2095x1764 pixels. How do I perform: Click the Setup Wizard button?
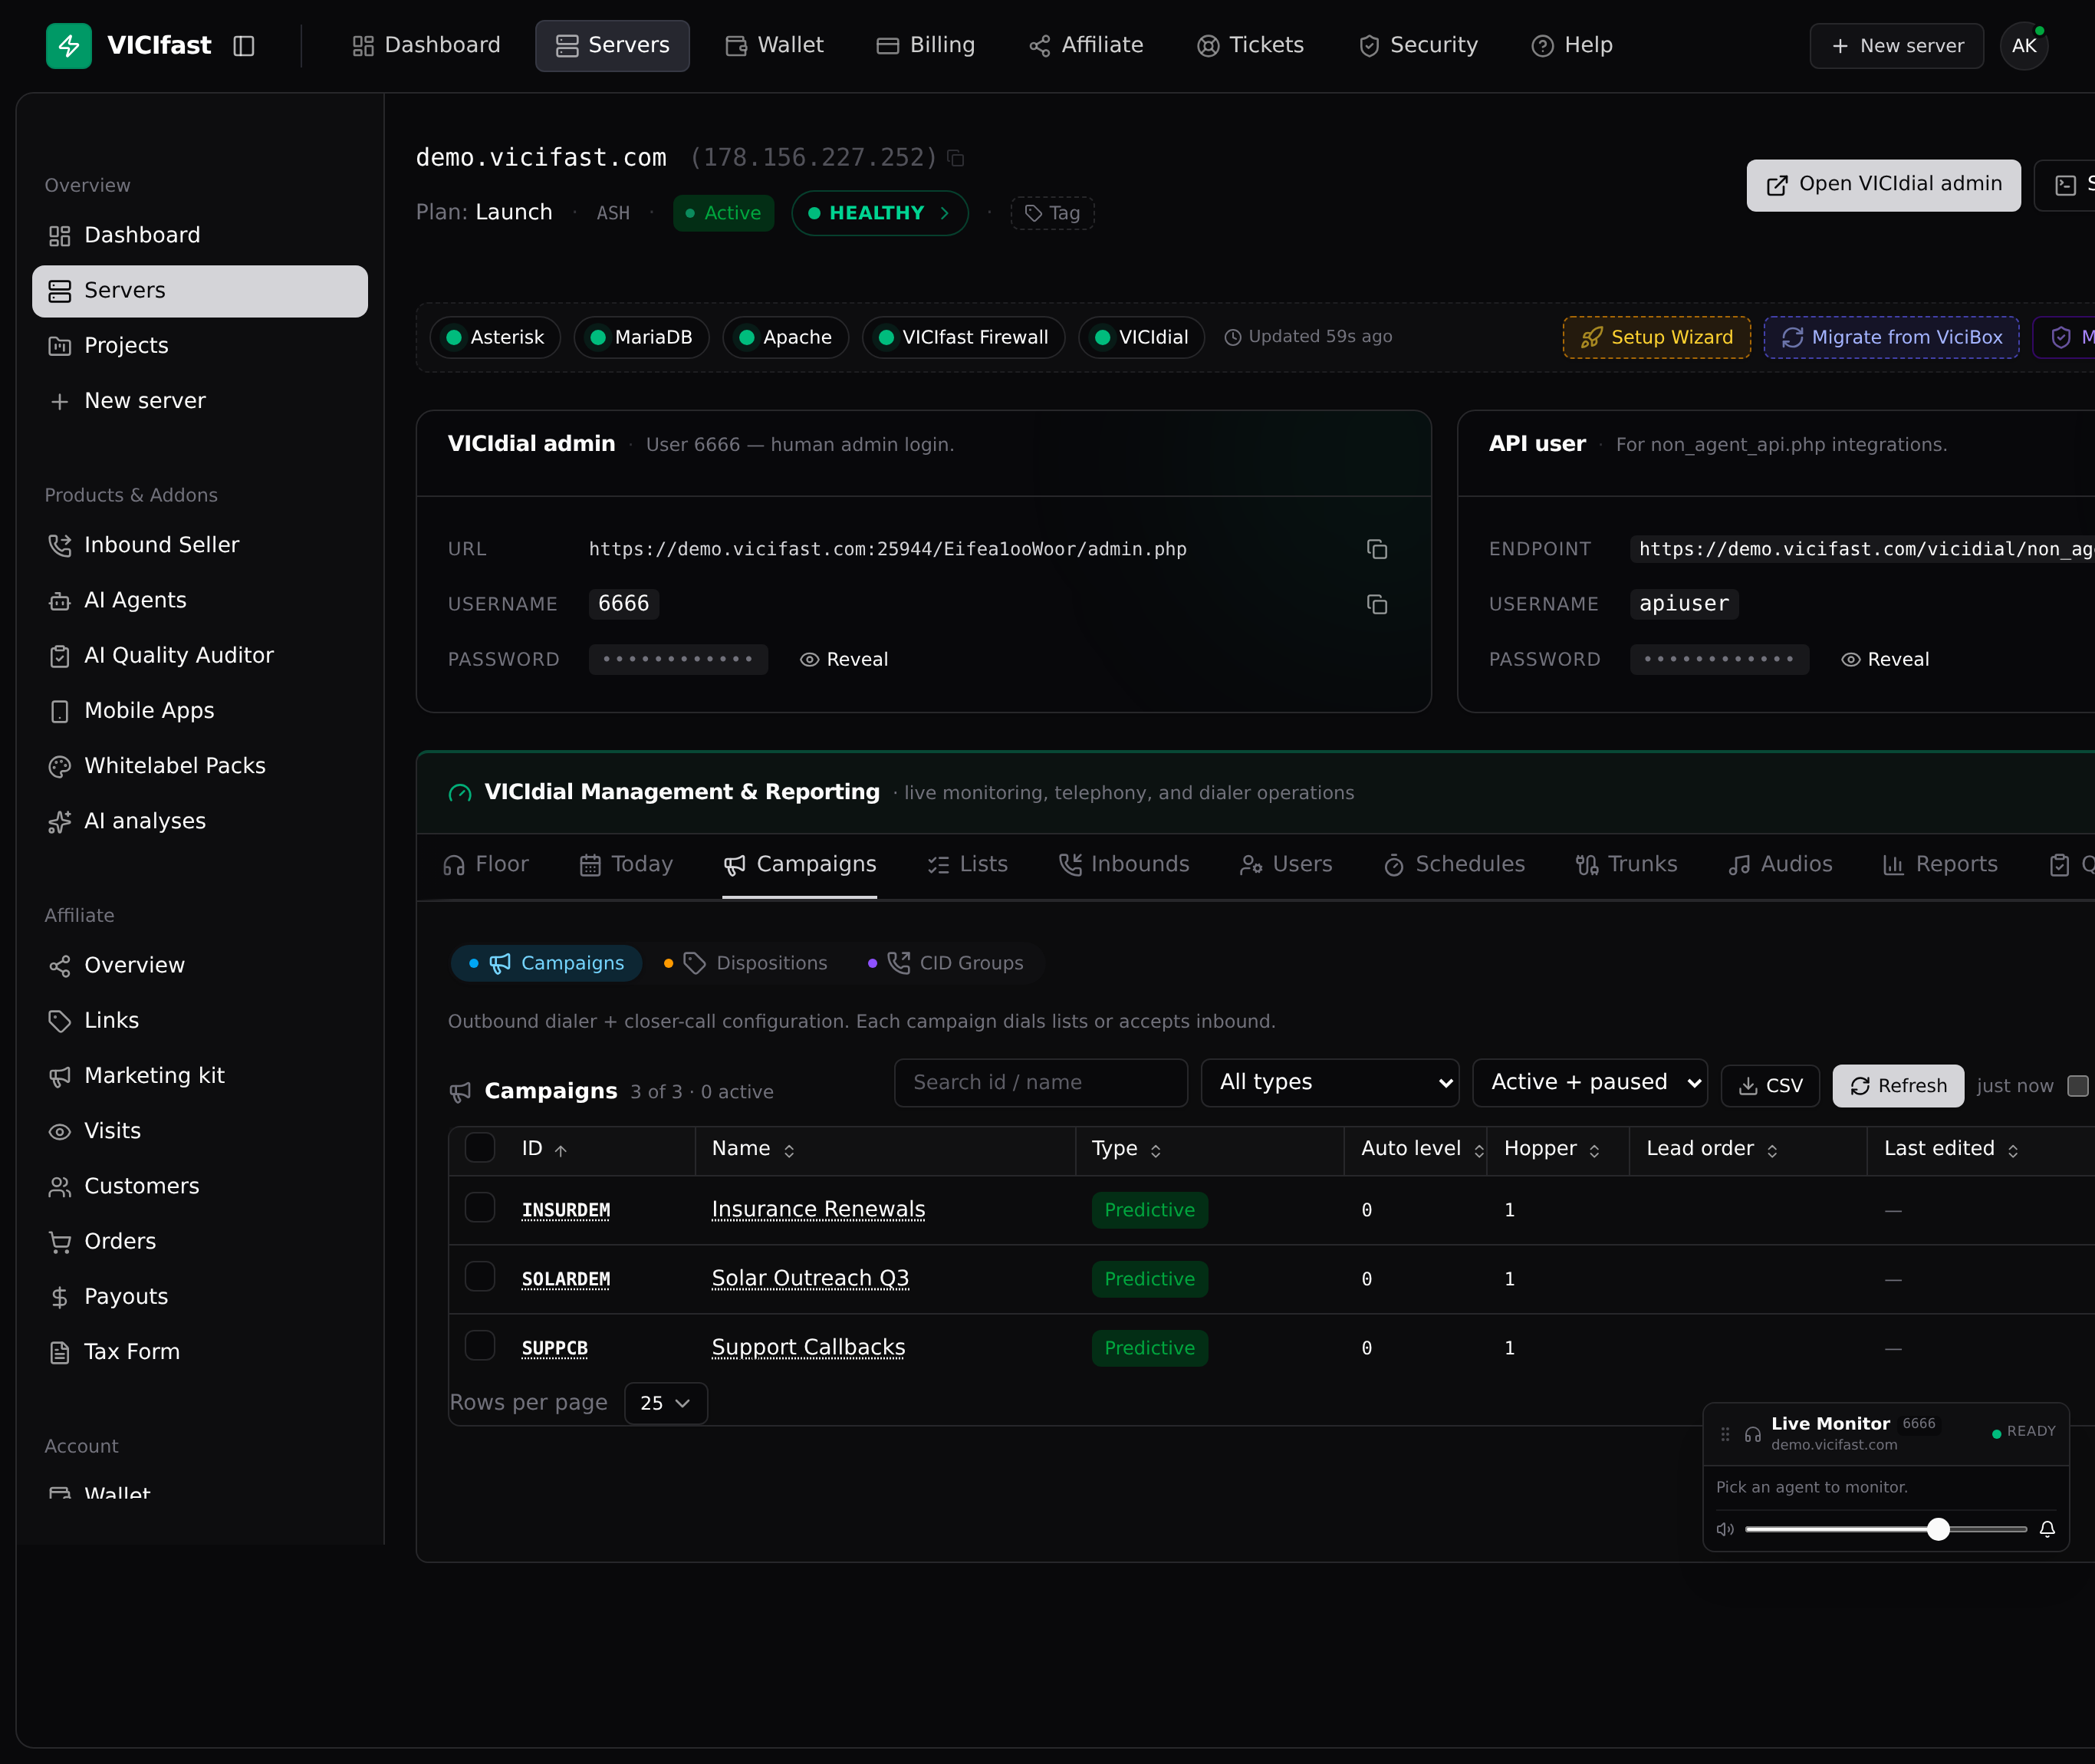(1656, 337)
